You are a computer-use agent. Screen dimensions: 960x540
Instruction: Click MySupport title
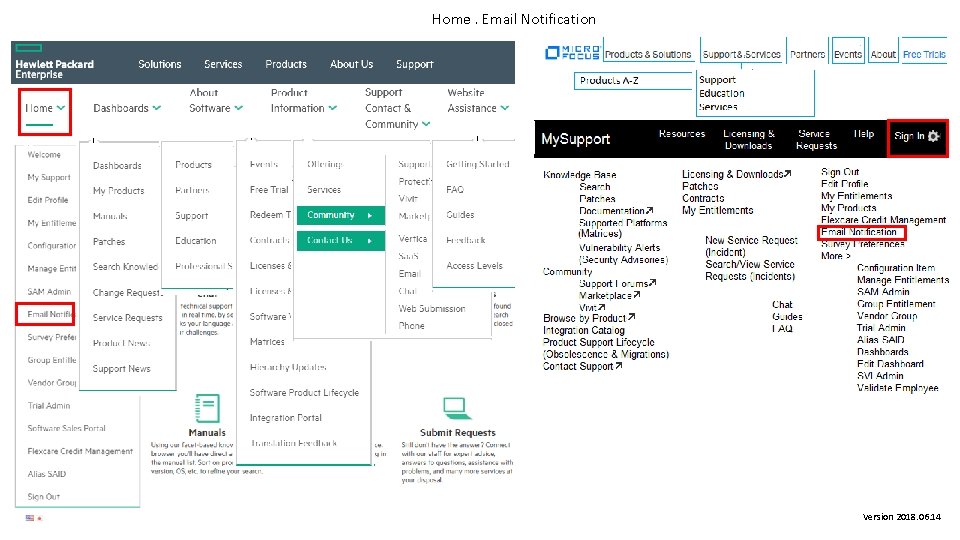(x=576, y=139)
